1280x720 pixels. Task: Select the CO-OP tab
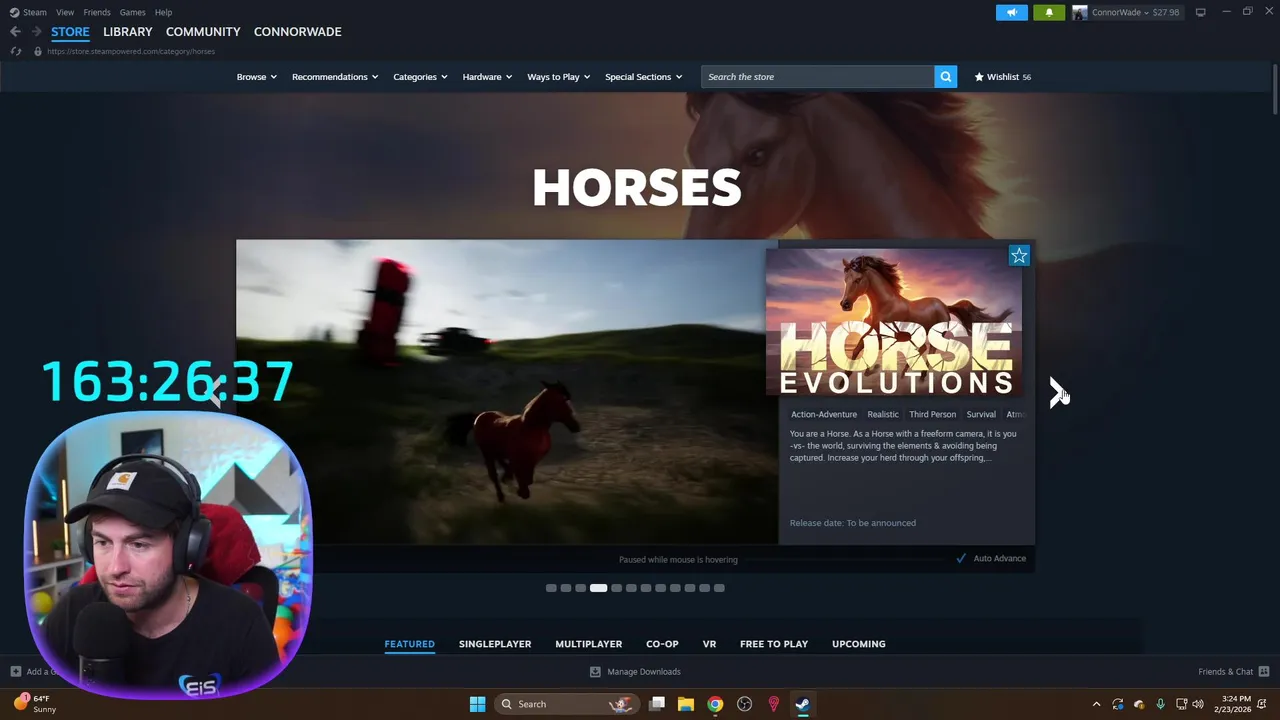click(x=662, y=644)
